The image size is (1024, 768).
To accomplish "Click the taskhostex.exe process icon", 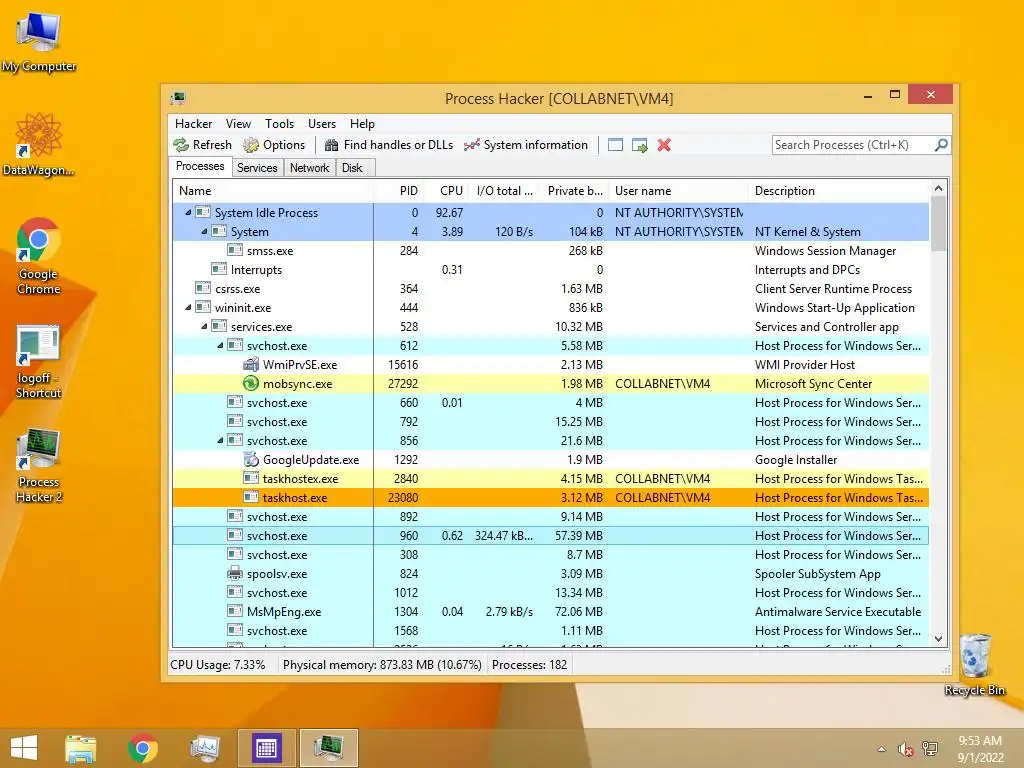I will (251, 478).
